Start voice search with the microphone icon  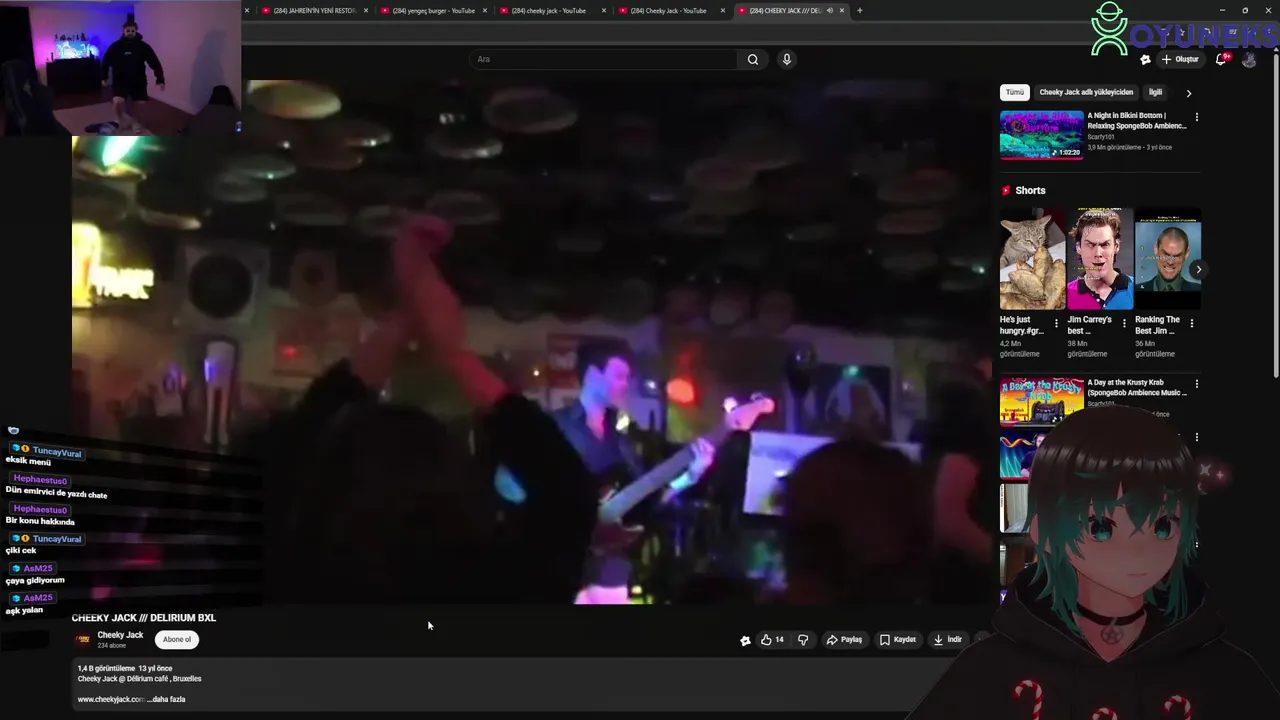[x=787, y=59]
